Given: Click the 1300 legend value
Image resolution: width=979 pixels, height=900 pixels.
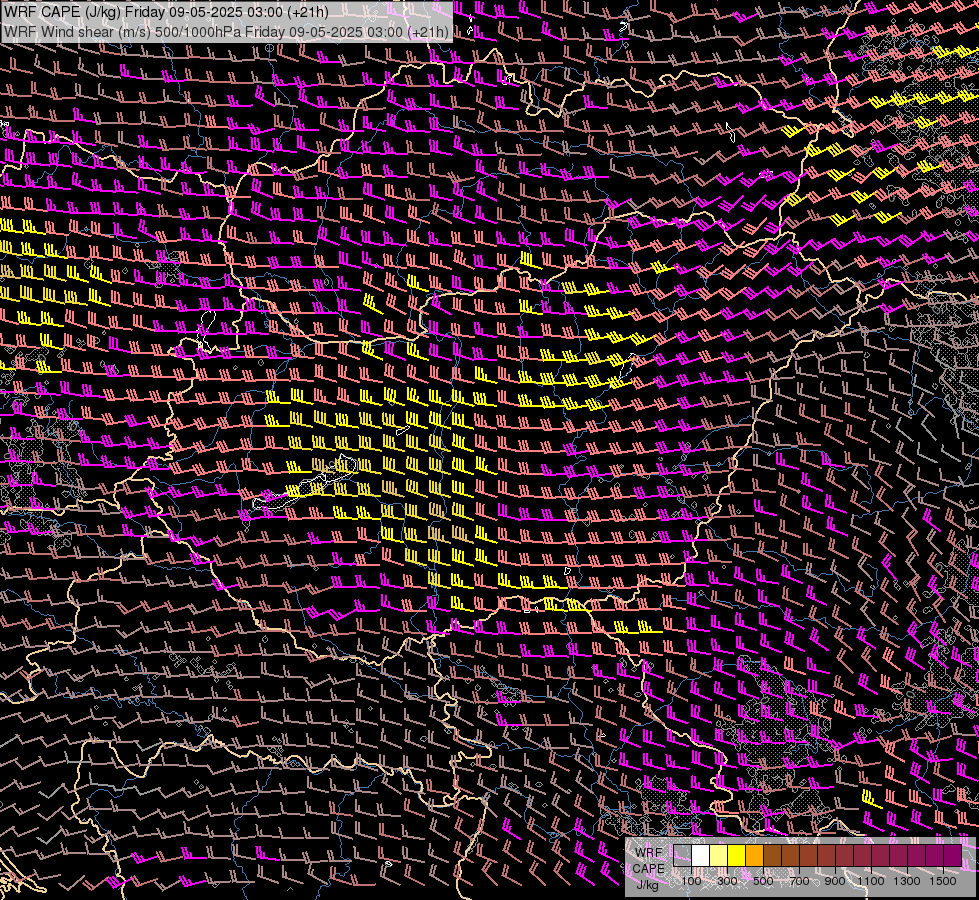Looking at the screenshot, I should (x=907, y=881).
